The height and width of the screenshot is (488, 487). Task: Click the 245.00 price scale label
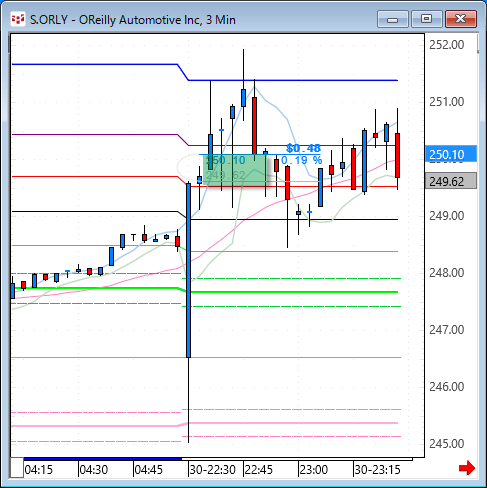pyautogui.click(x=446, y=444)
